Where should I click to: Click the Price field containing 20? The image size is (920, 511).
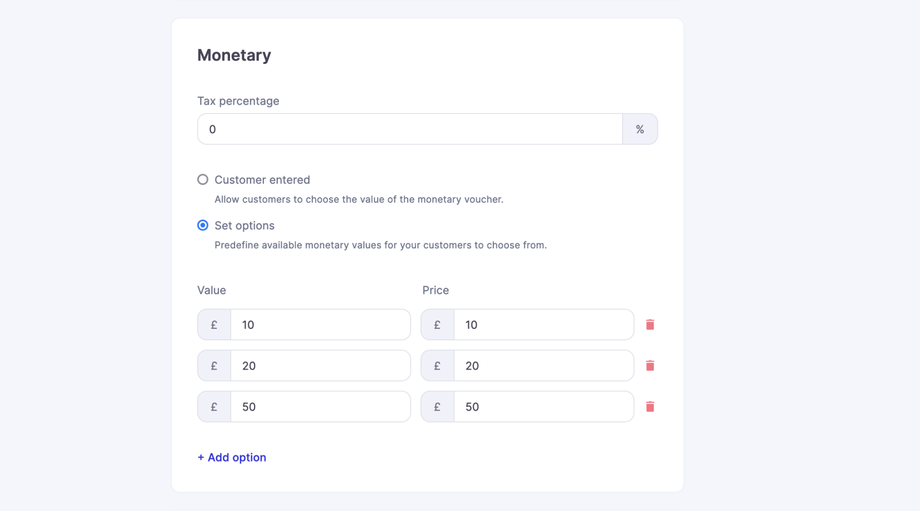coord(543,366)
